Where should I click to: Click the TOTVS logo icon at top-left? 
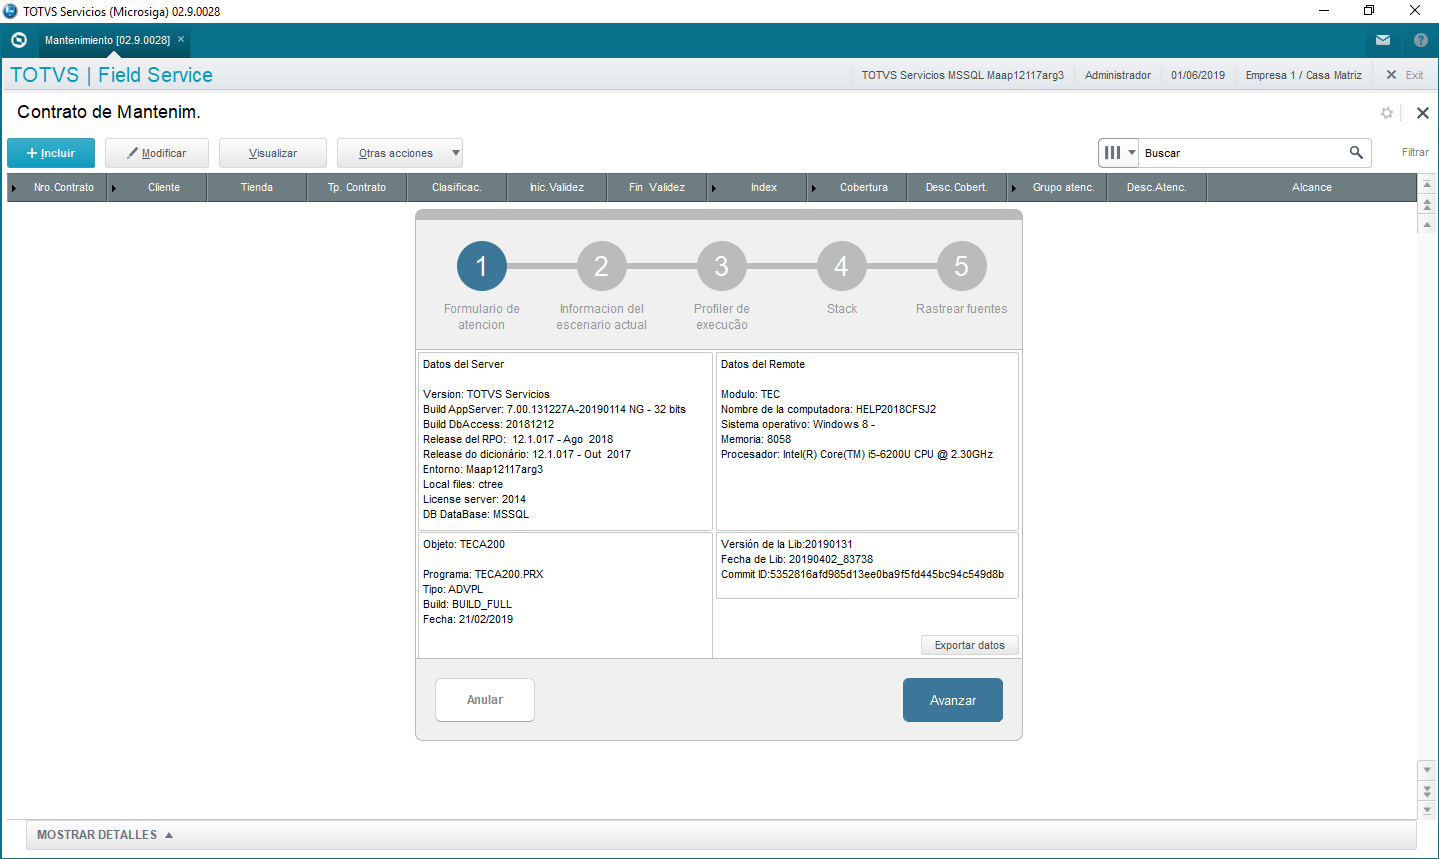(19, 40)
